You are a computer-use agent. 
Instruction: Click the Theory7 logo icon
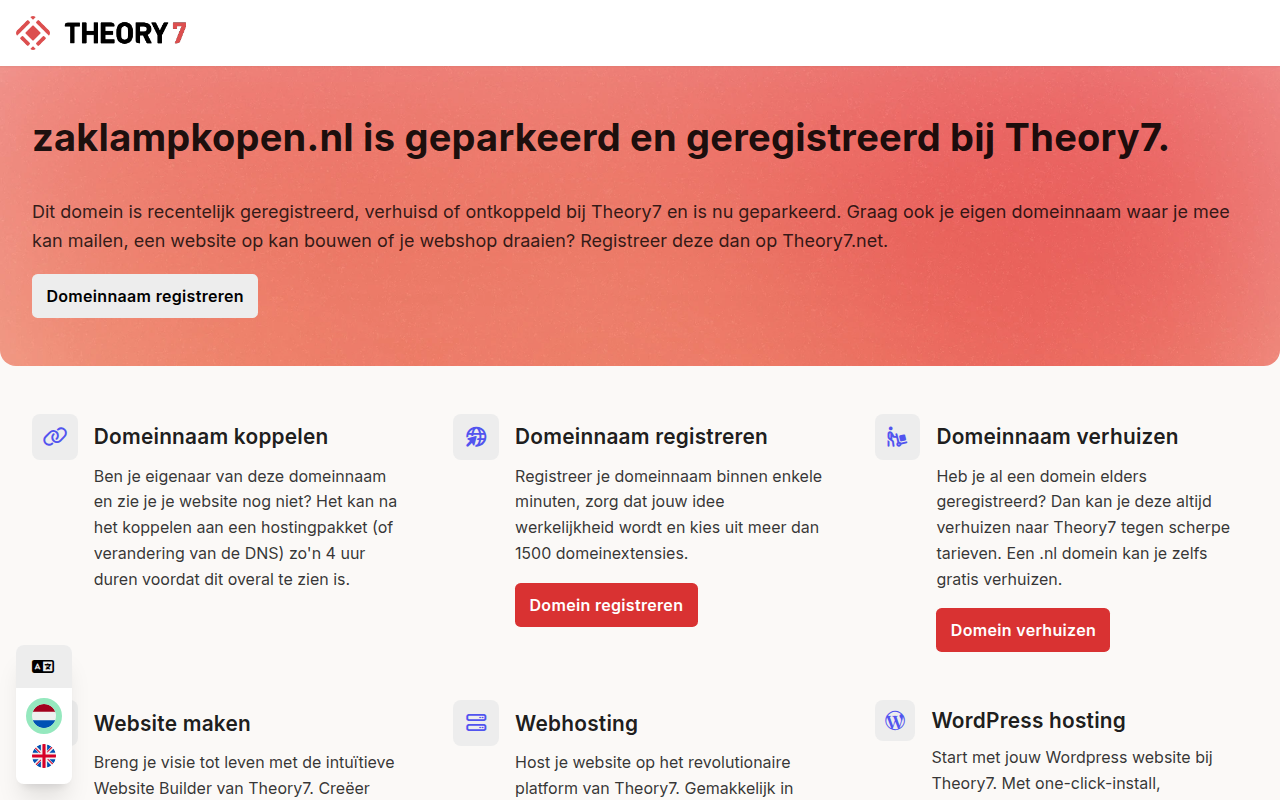click(x=33, y=33)
